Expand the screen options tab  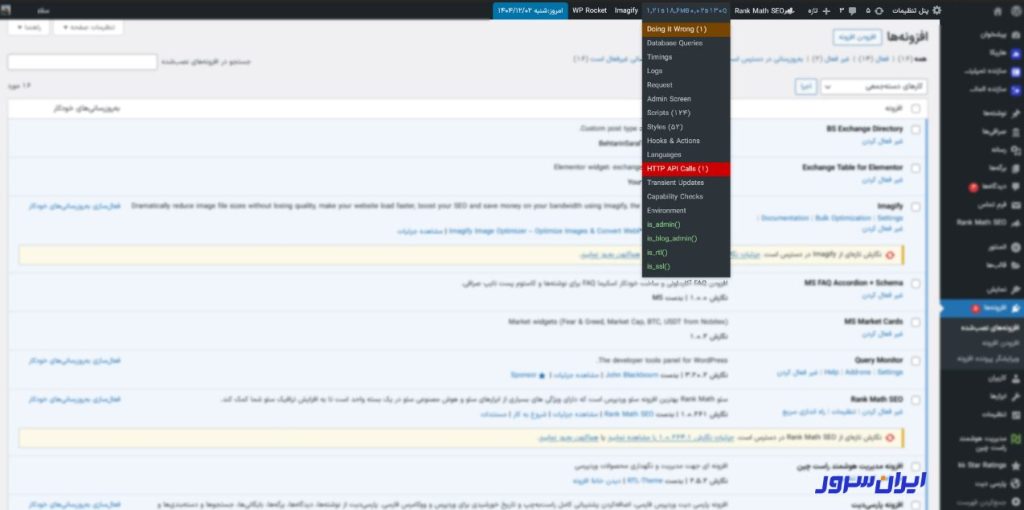pyautogui.click(x=89, y=28)
